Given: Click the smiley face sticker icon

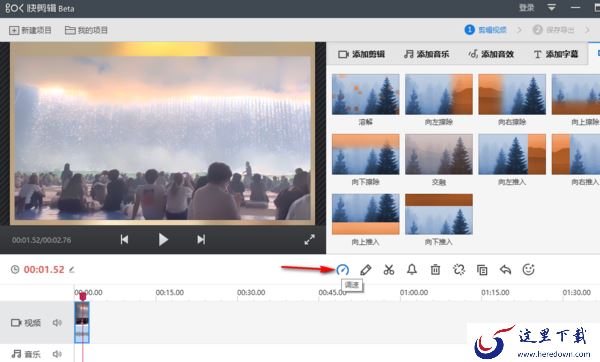Looking at the screenshot, I should [528, 270].
